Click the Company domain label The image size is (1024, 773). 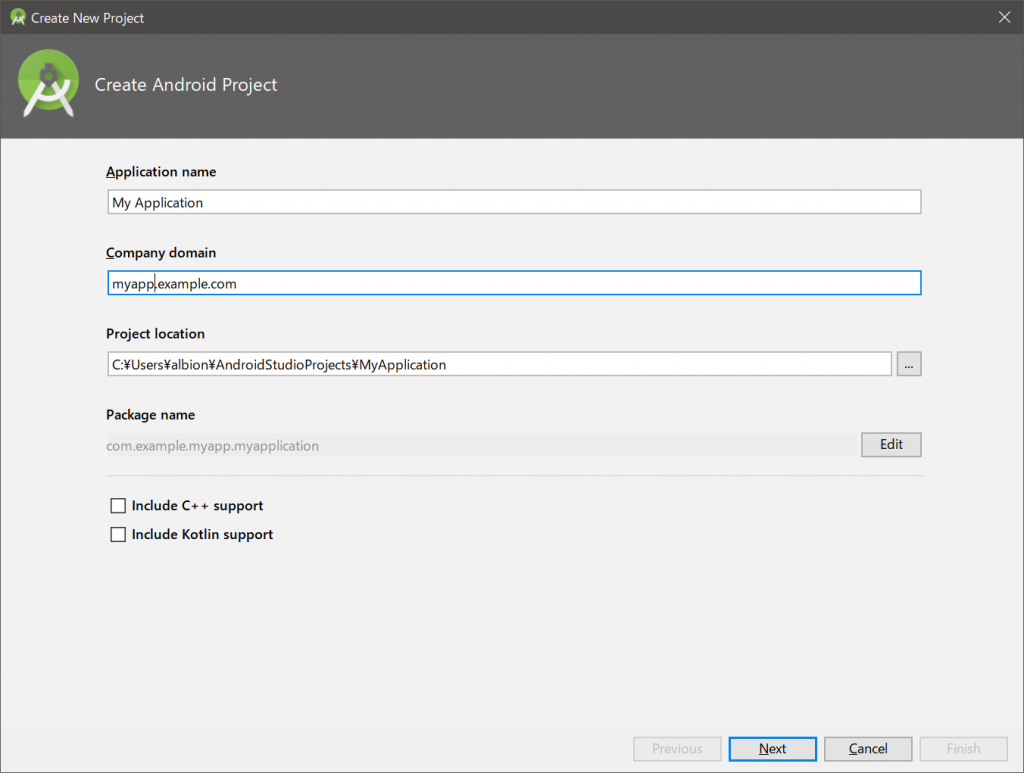[161, 253]
